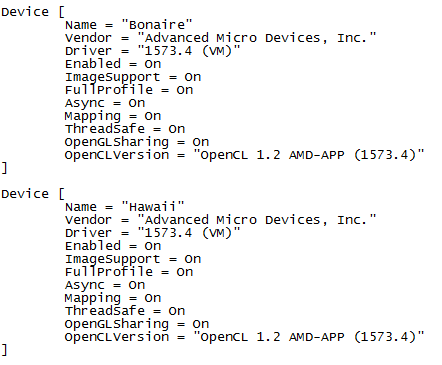Click ThreadSafe = On for Bonaire
The height and width of the screenshot is (365, 442).
coord(125,129)
